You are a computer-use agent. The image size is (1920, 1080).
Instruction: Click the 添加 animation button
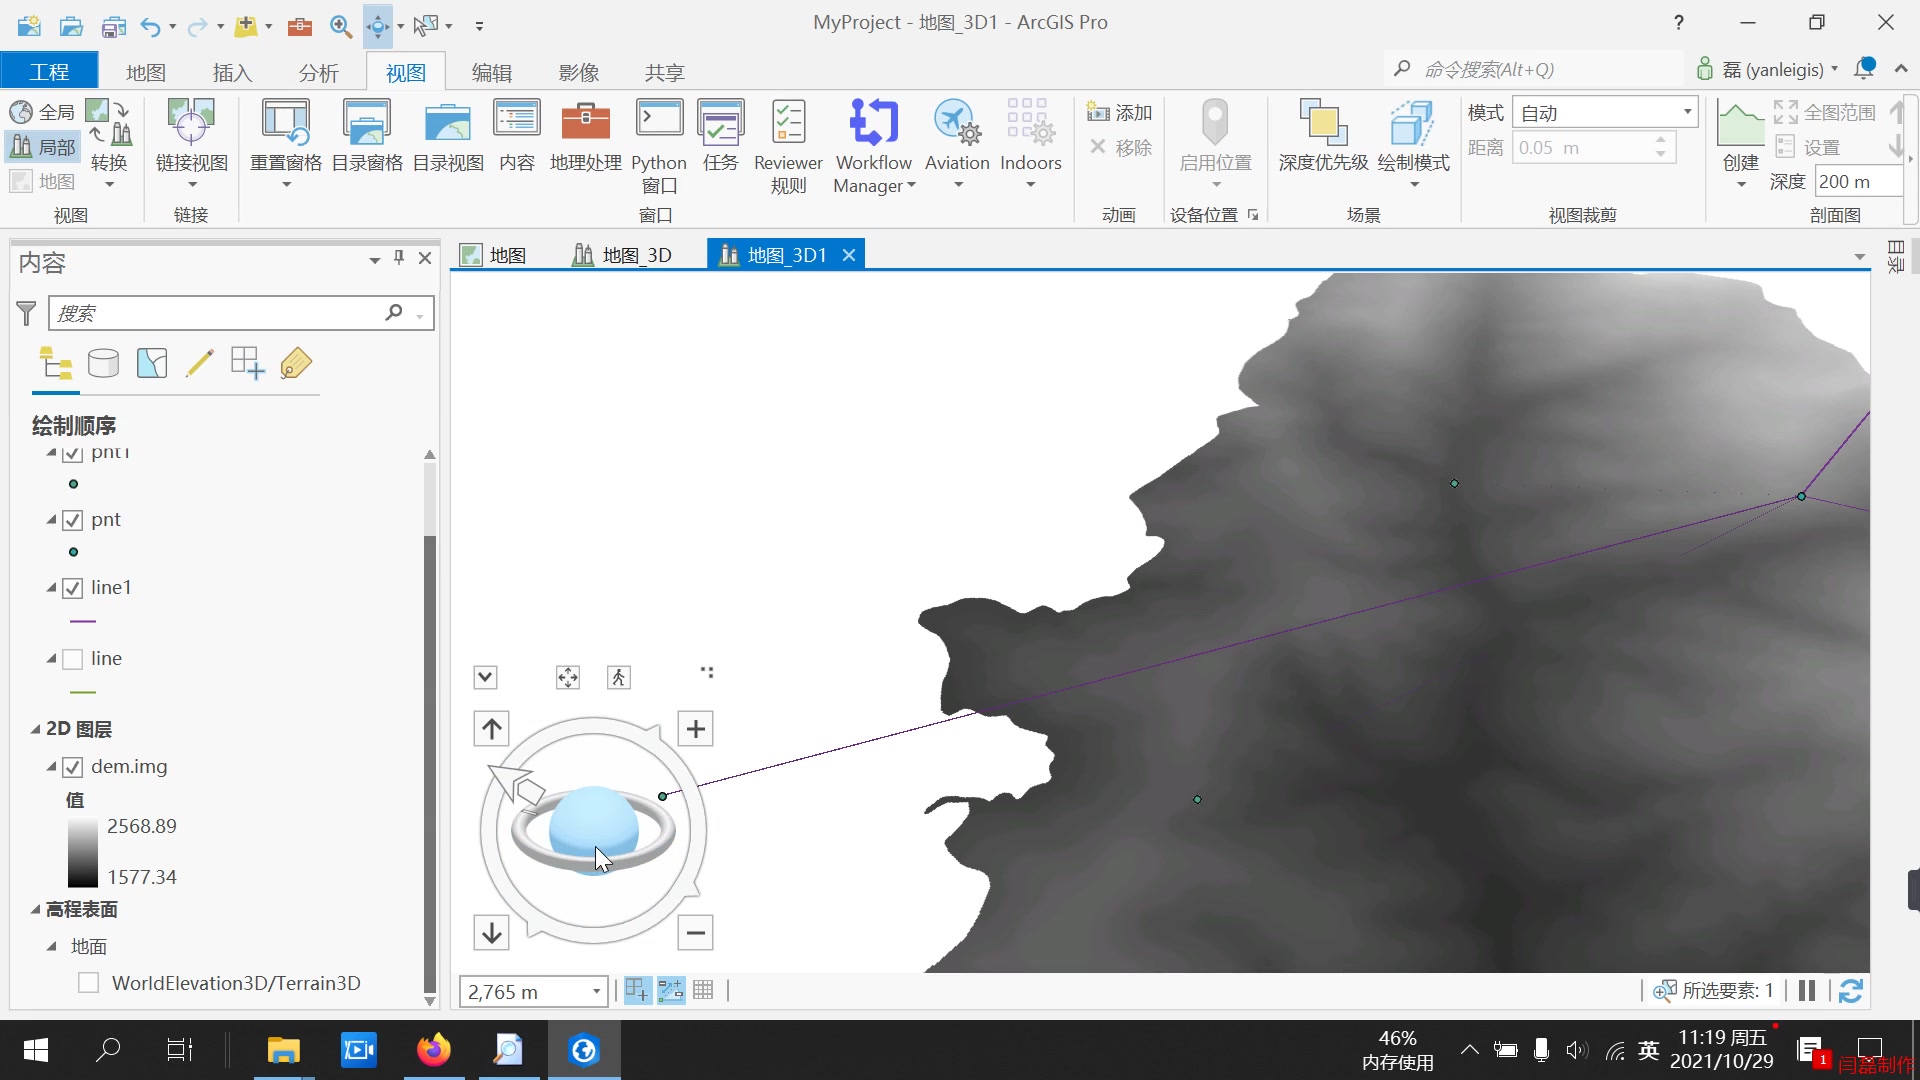1120,112
